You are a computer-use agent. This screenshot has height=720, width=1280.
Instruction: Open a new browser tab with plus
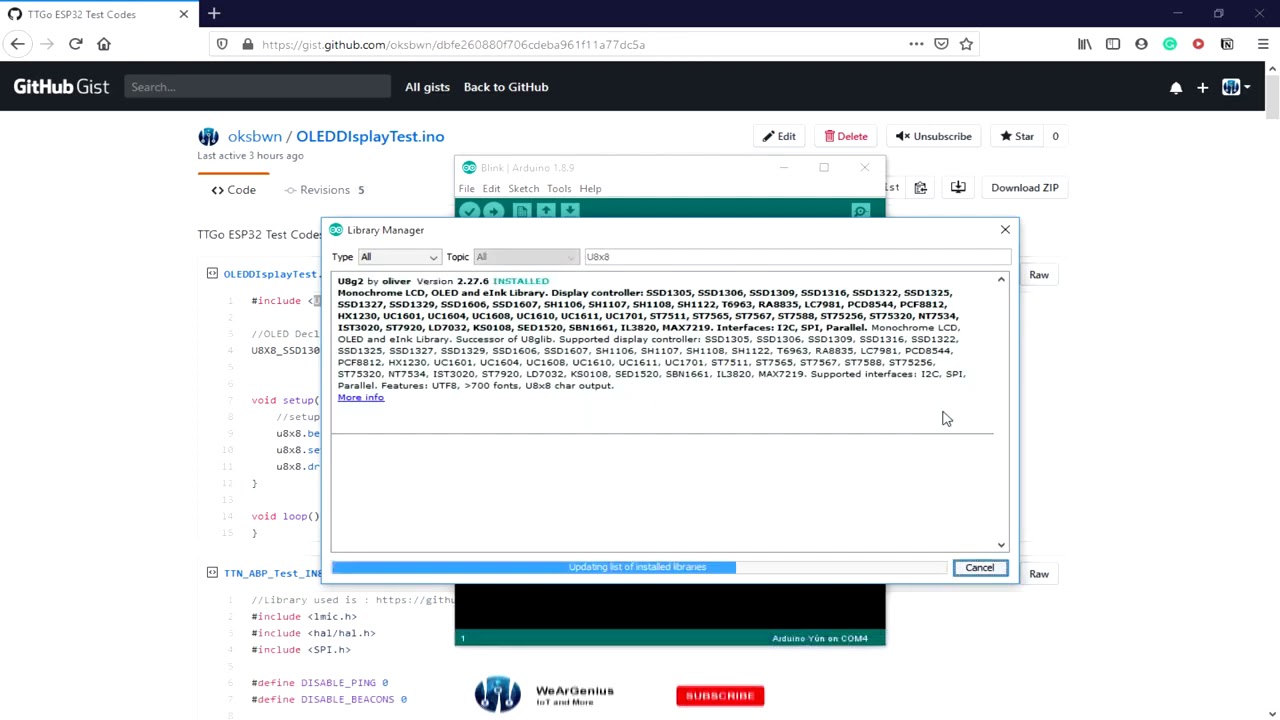(214, 14)
